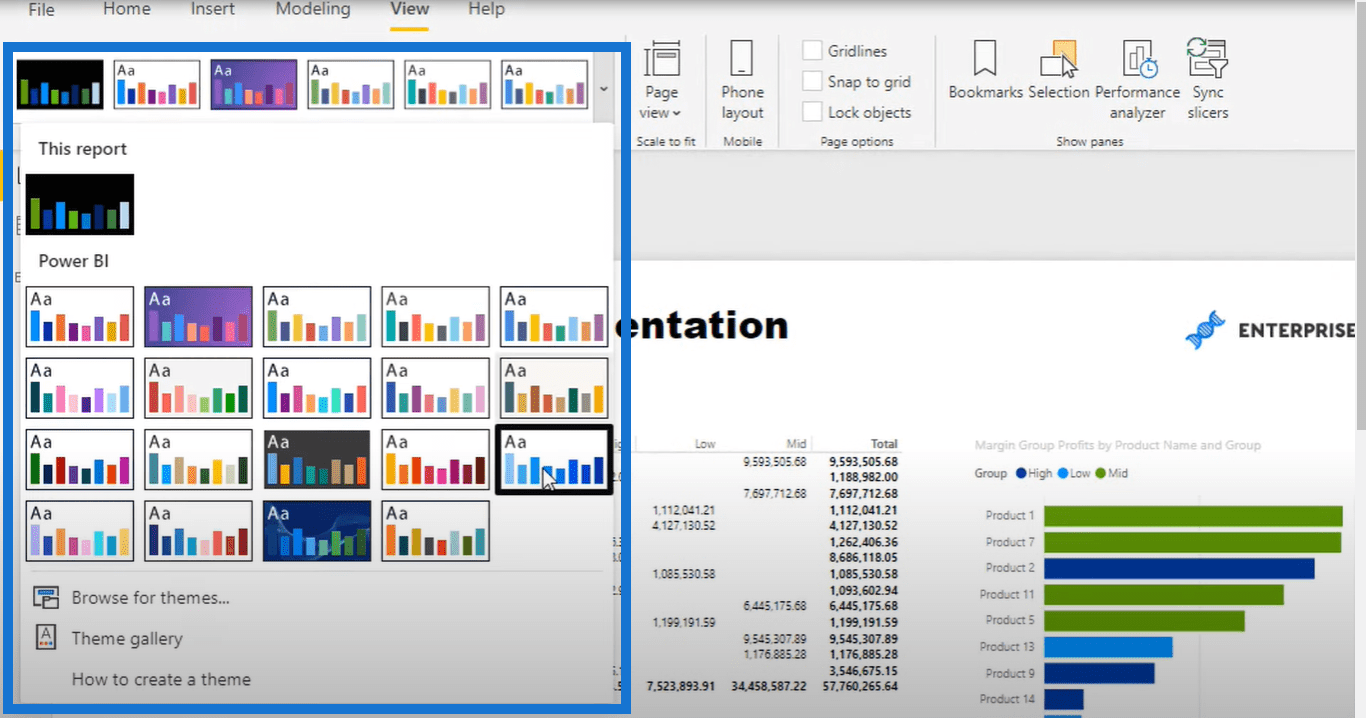Click the Product 11 axis label
The height and width of the screenshot is (718, 1366).
(1007, 594)
